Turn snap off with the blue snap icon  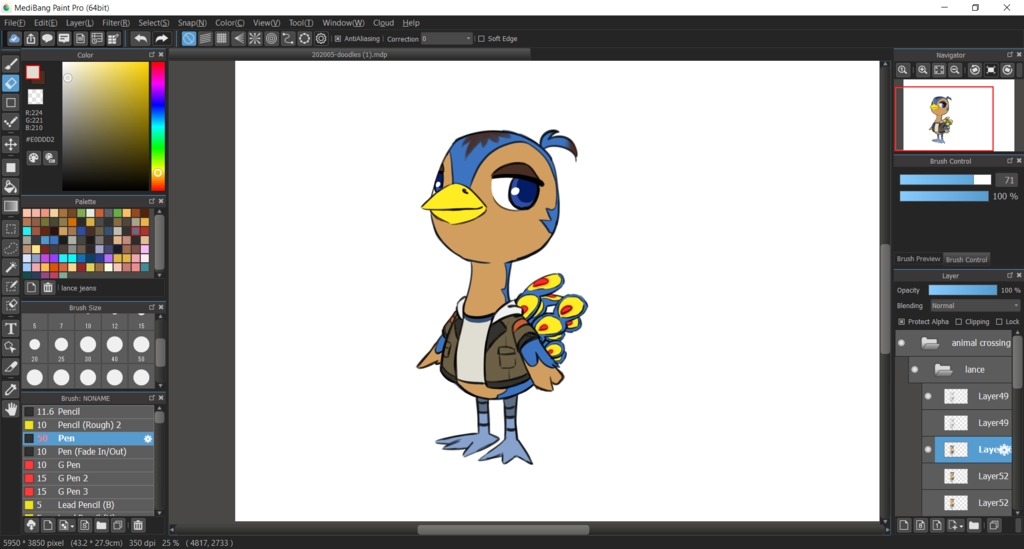pyautogui.click(x=189, y=39)
